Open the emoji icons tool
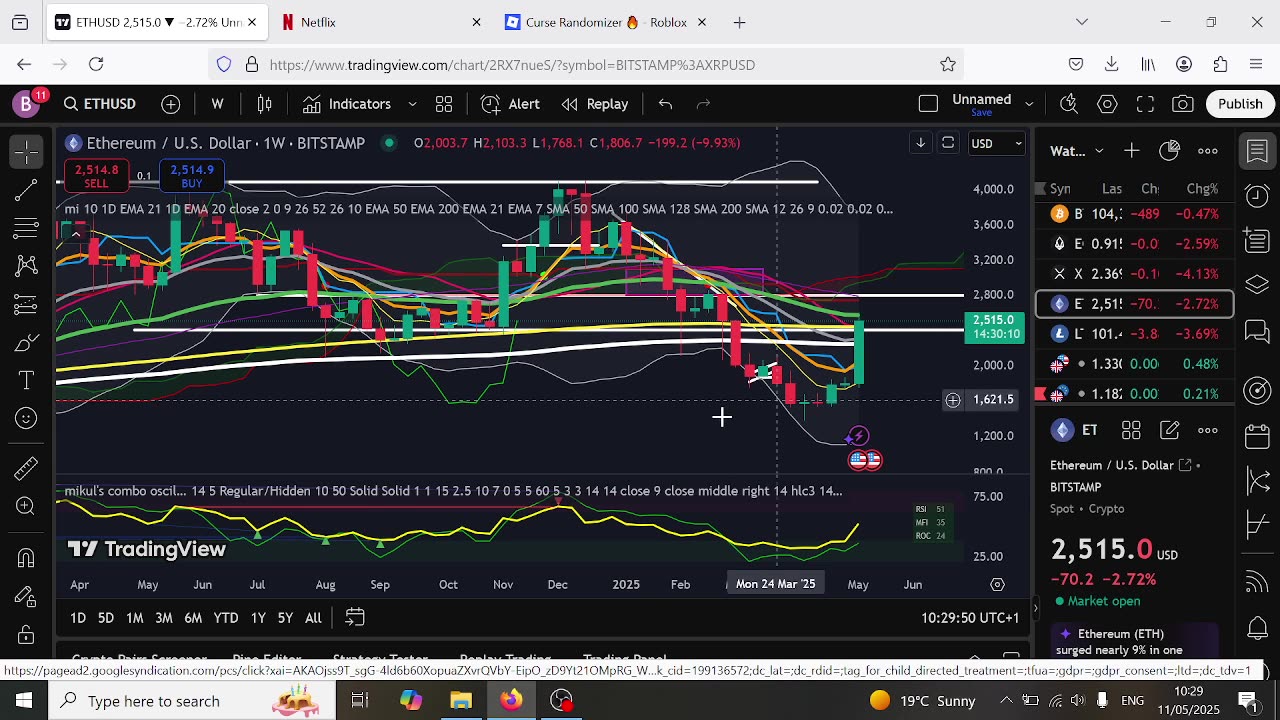The image size is (1280, 720). (x=27, y=419)
